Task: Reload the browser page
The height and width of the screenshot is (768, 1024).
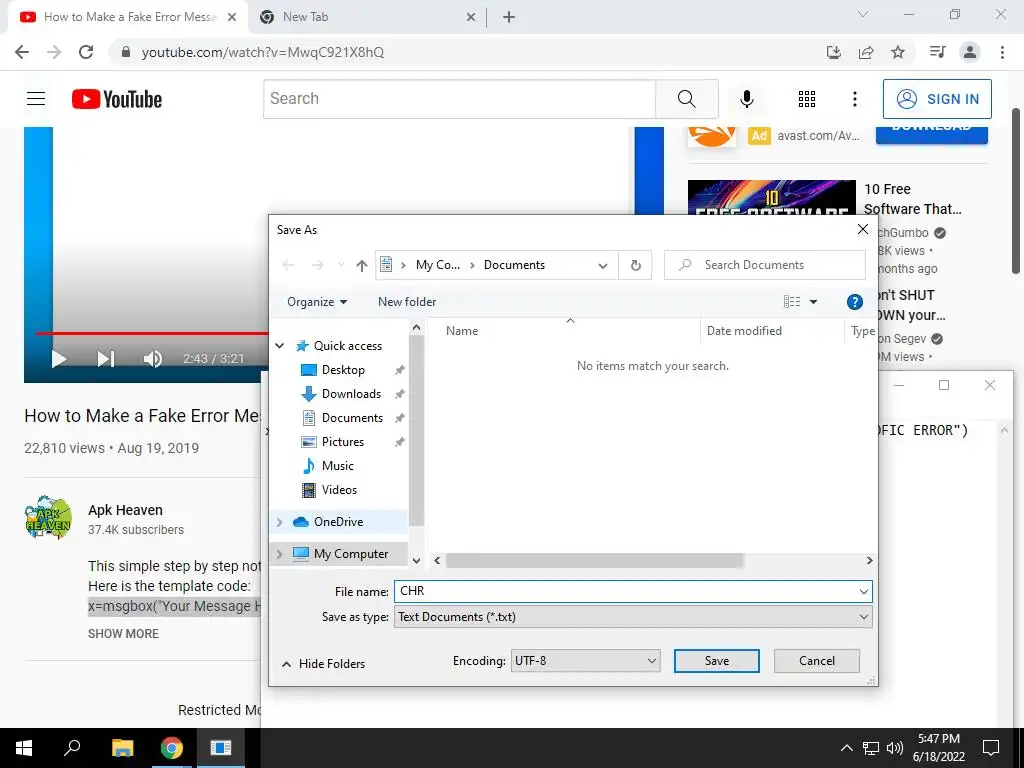Action: coord(86,52)
